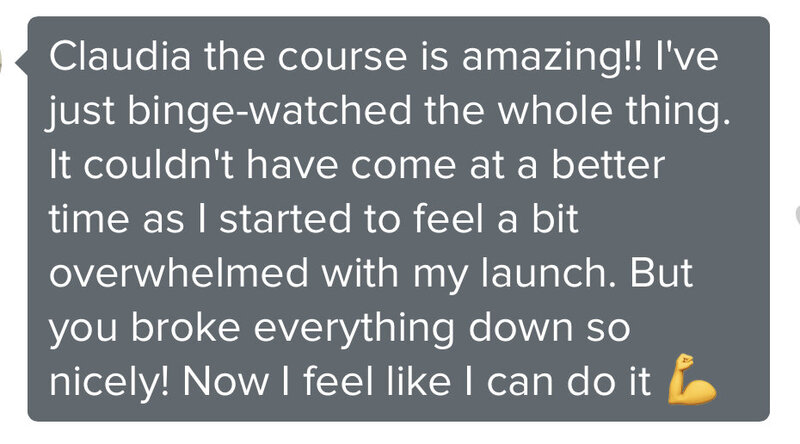The height and width of the screenshot is (444, 800).
Task: Click the word "overwhelmed" in the message
Action: (x=179, y=273)
